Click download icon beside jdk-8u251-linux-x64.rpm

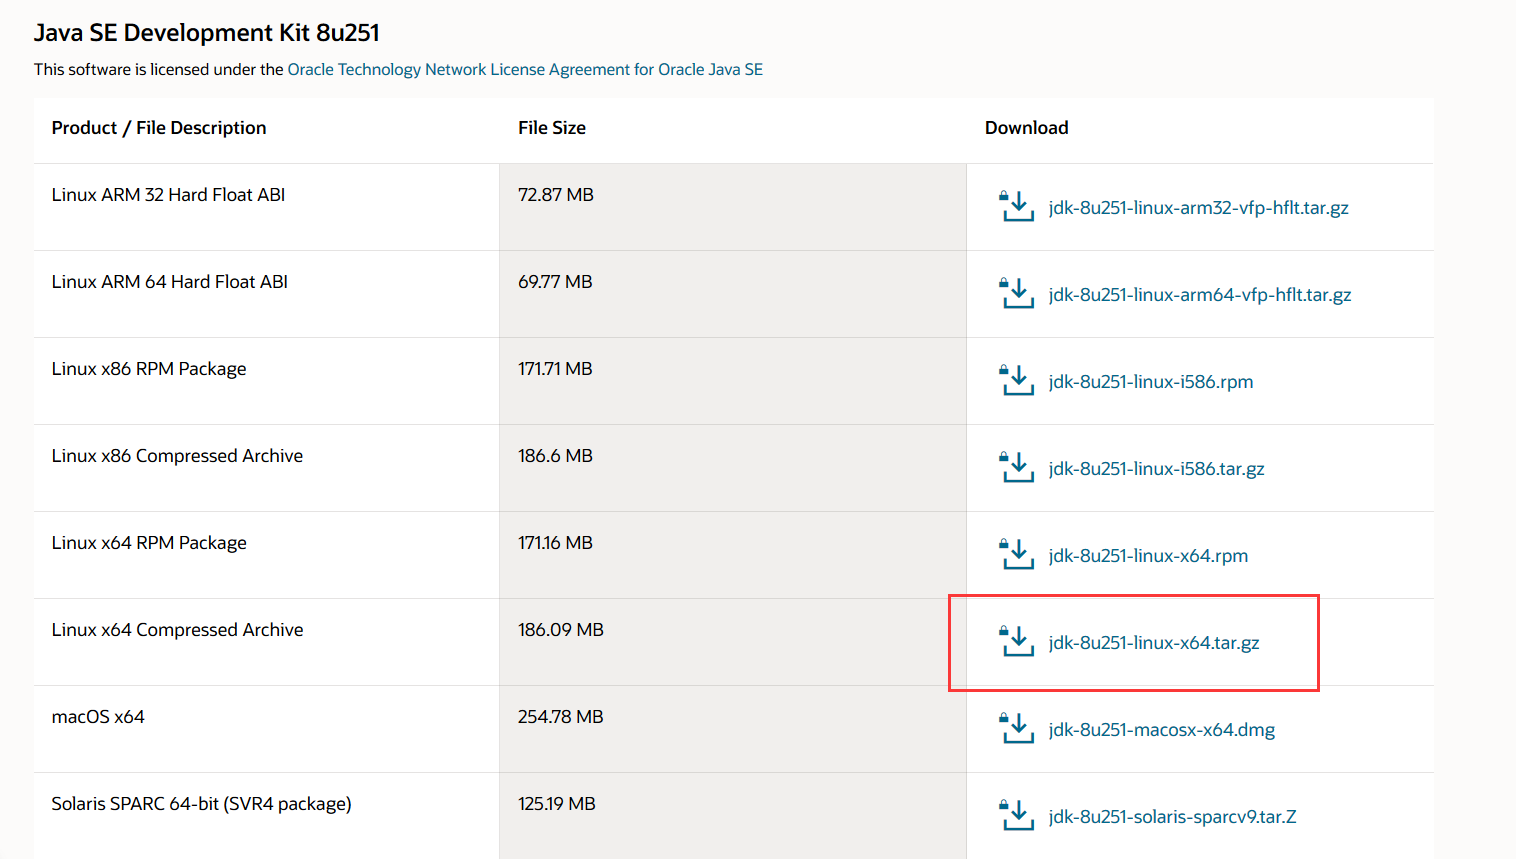(1017, 555)
